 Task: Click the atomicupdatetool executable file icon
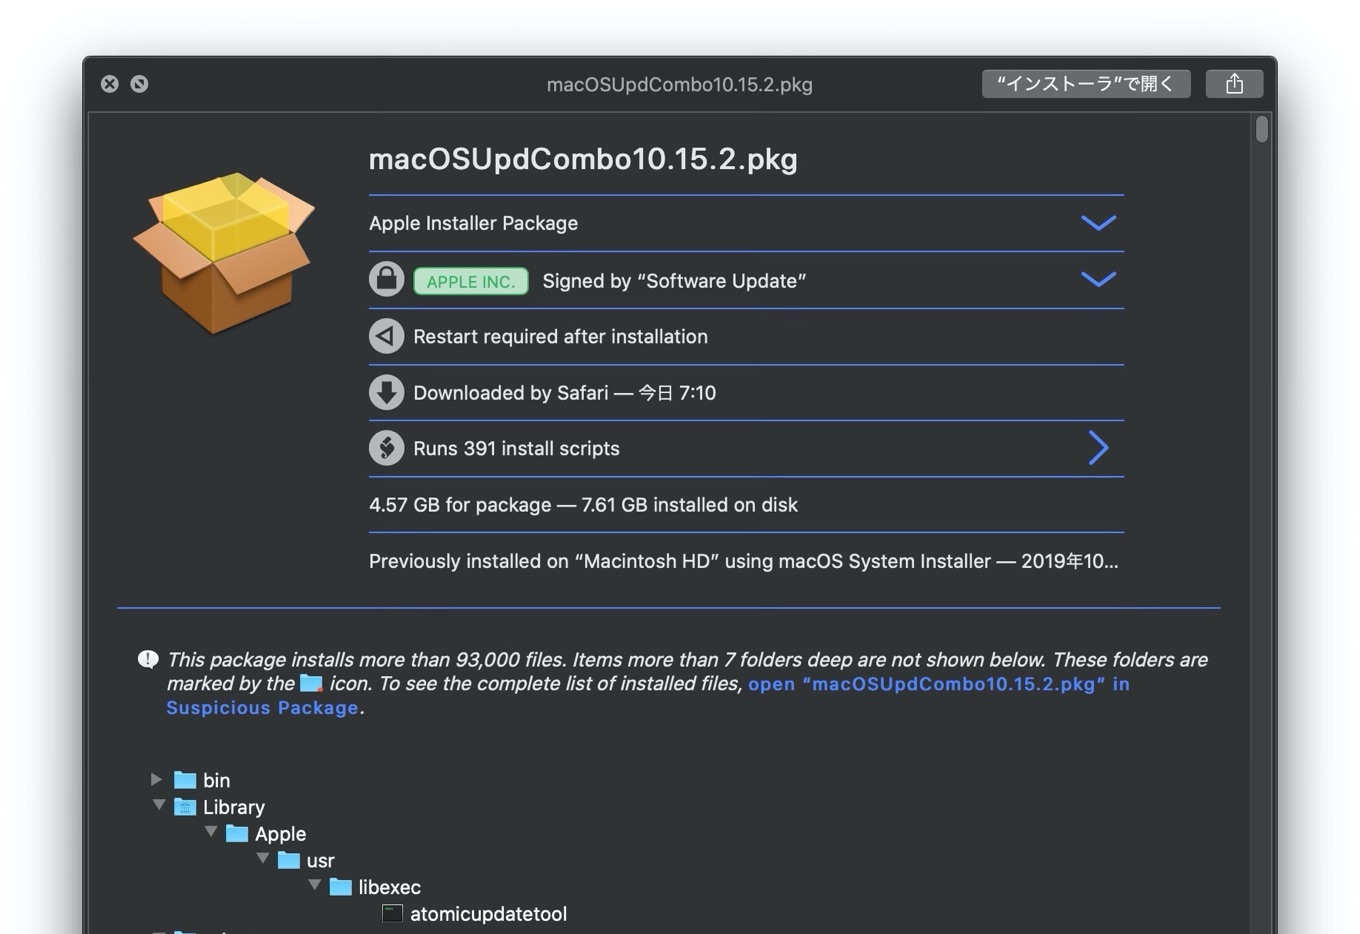(392, 913)
